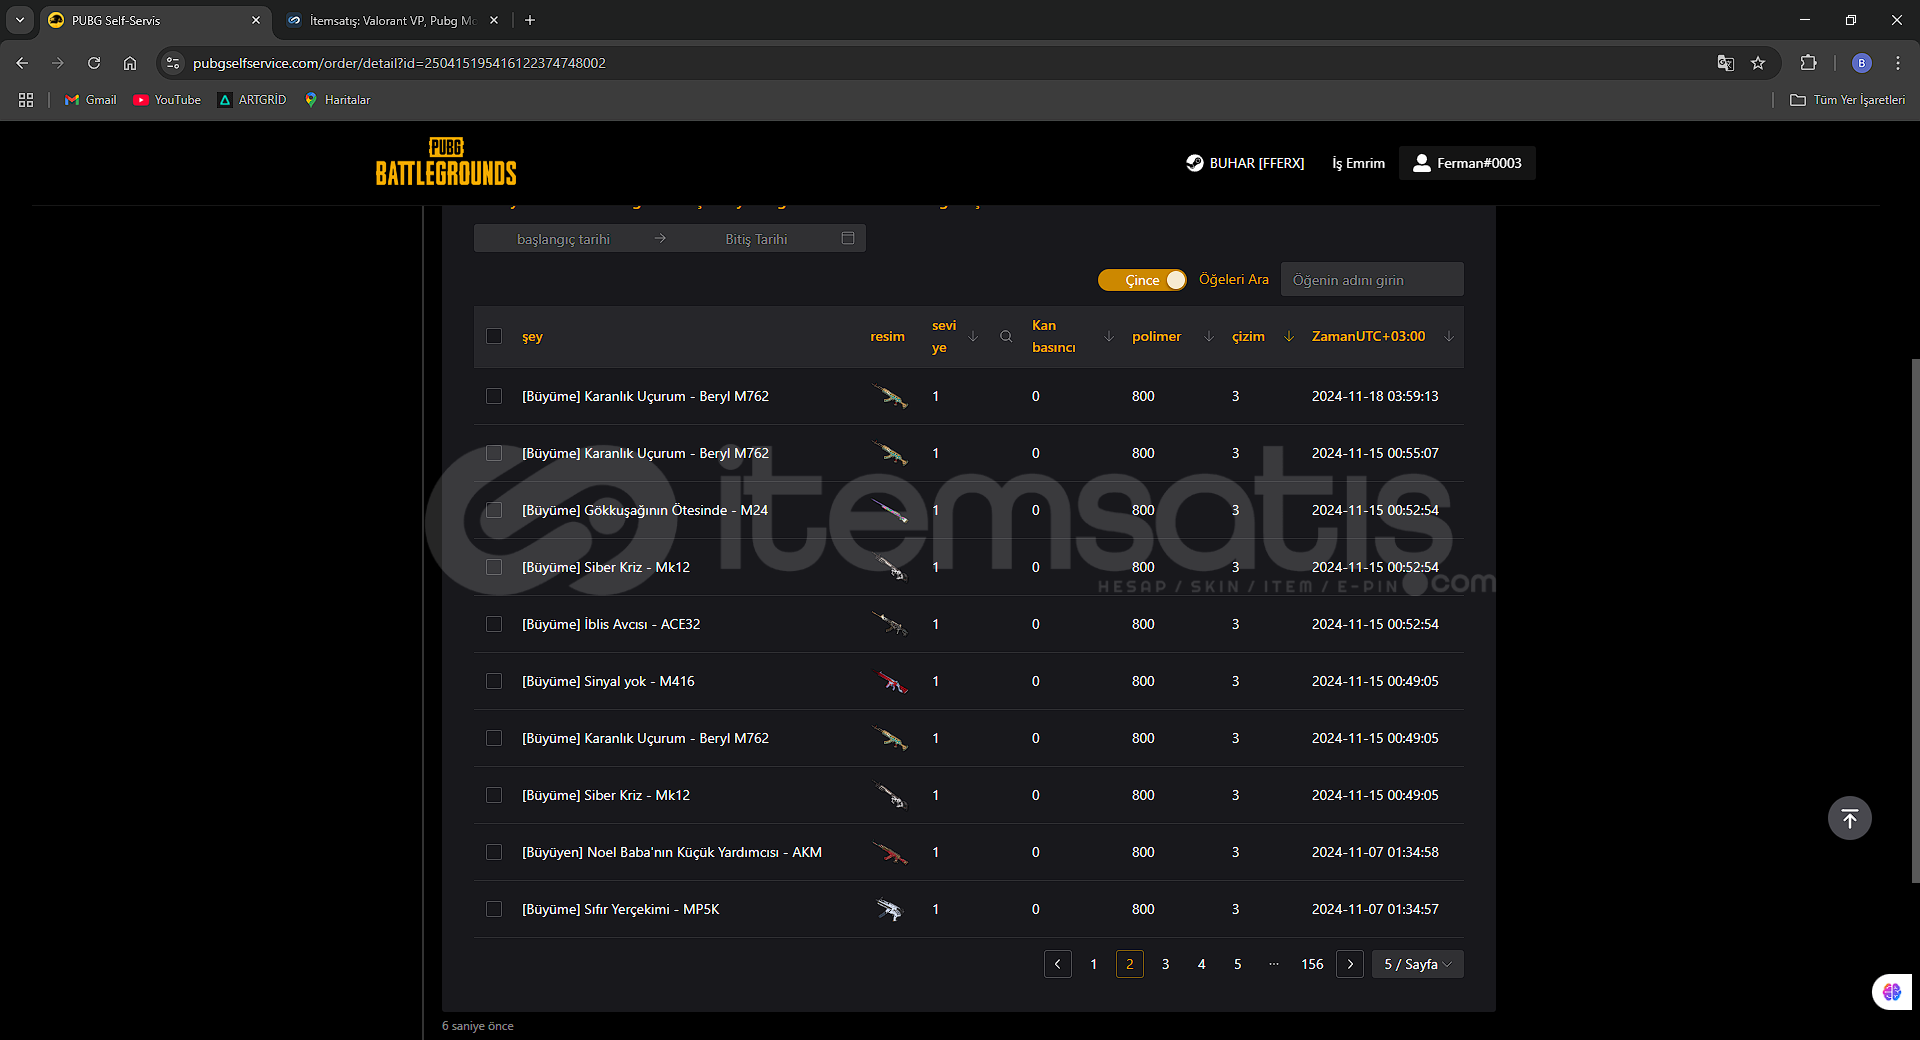Bookmark this page with the star icon
Screen dimensions: 1920x1040
coord(1758,63)
